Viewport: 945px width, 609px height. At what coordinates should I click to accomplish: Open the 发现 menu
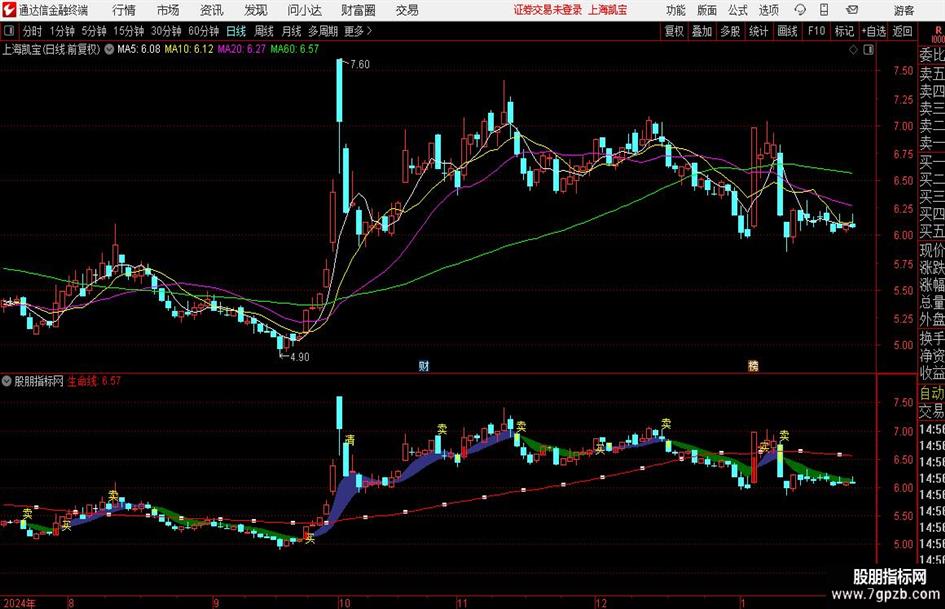click(x=256, y=10)
